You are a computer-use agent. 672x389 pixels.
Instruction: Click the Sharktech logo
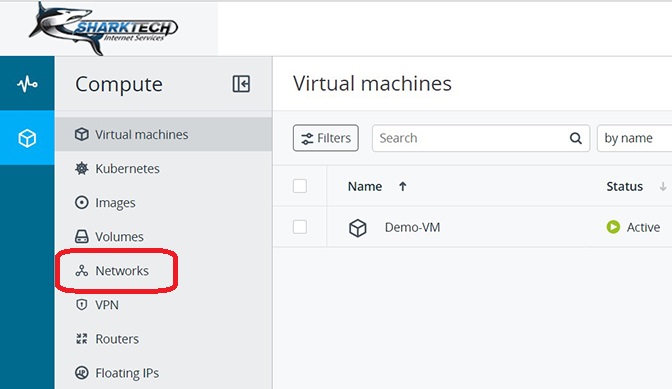[x=103, y=29]
